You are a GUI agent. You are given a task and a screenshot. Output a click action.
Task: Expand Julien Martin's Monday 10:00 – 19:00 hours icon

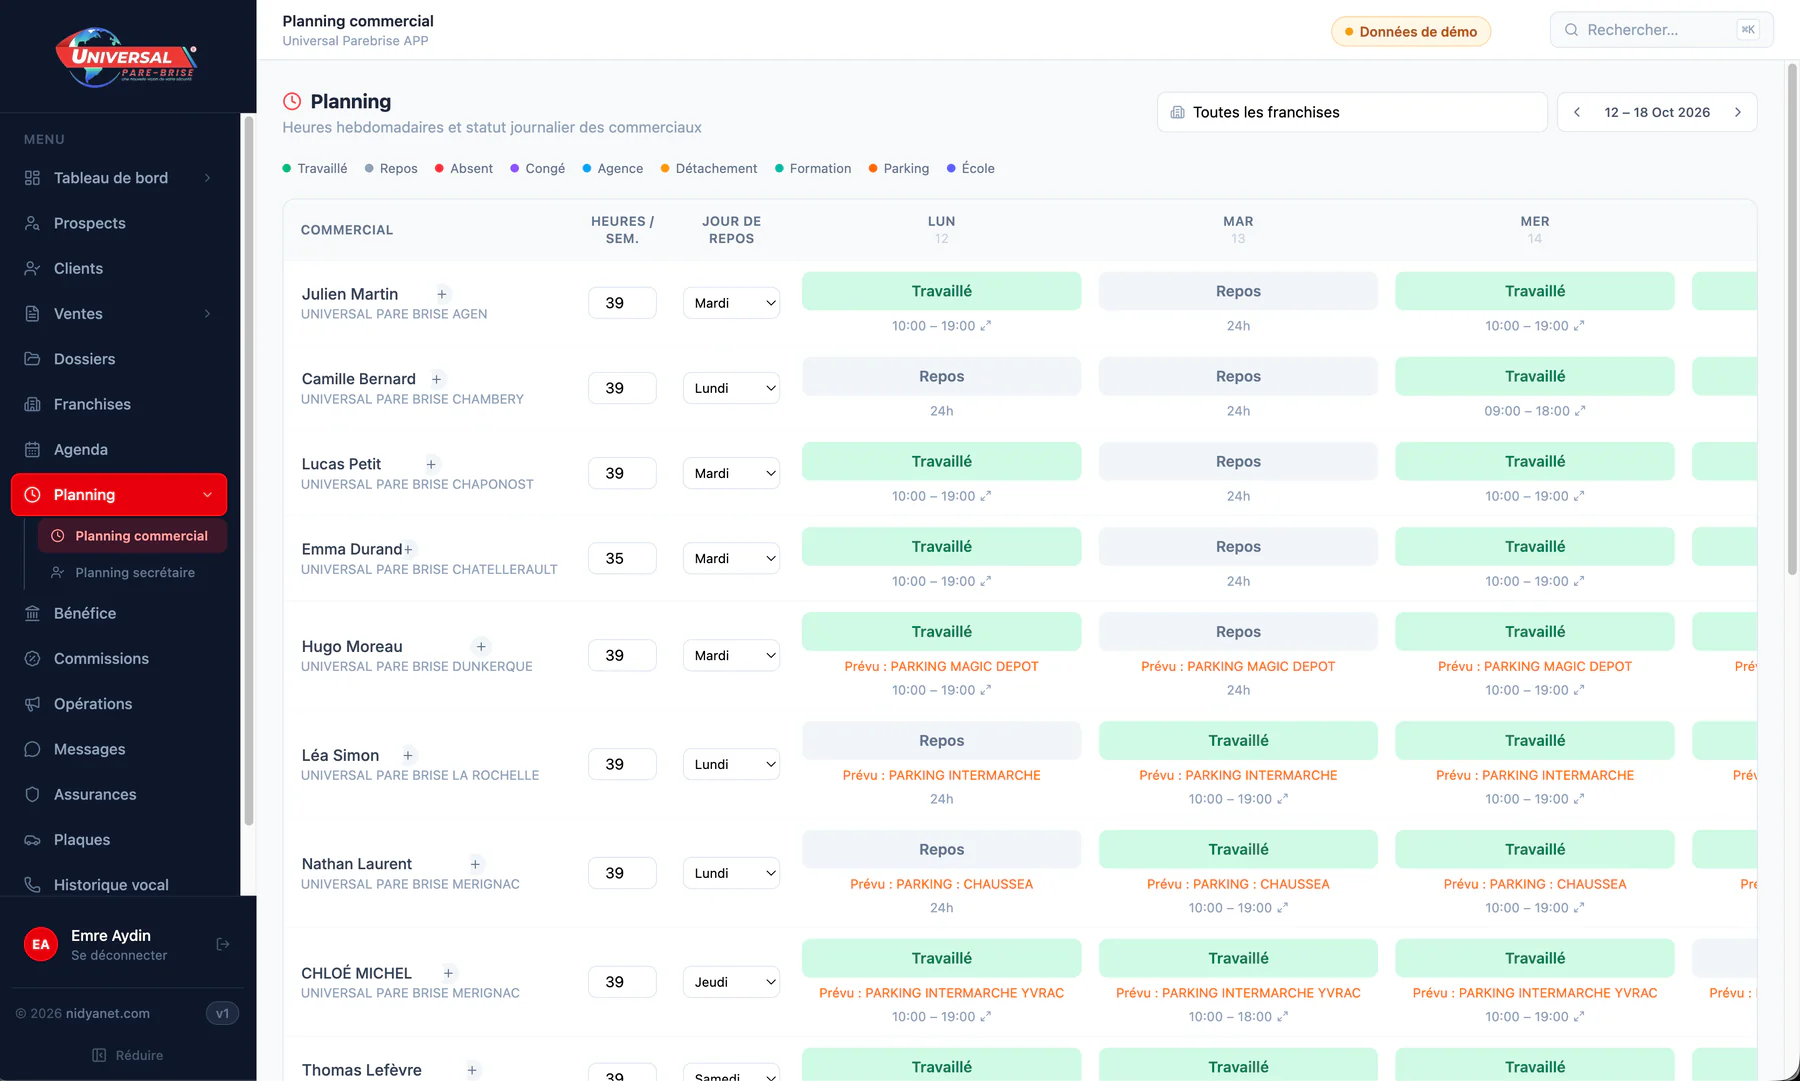(985, 326)
